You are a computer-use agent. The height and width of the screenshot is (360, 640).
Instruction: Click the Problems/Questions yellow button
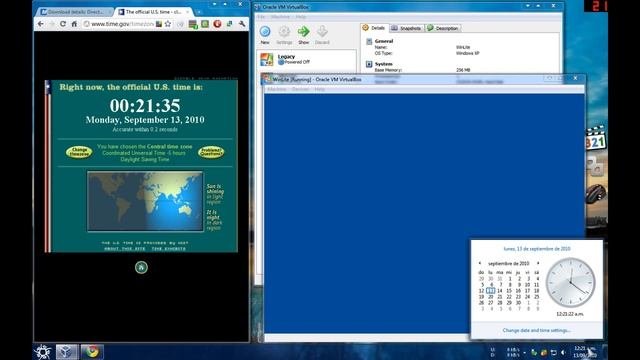tap(211, 152)
